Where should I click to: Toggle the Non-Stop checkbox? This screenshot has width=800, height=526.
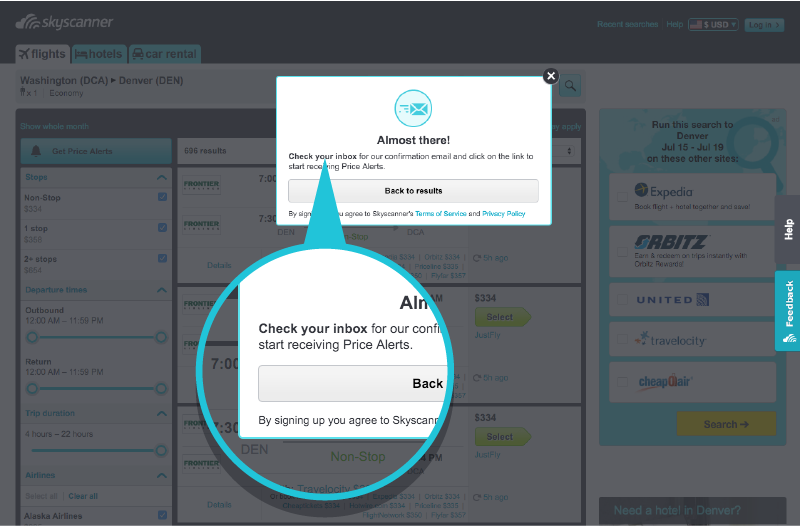click(x=162, y=197)
